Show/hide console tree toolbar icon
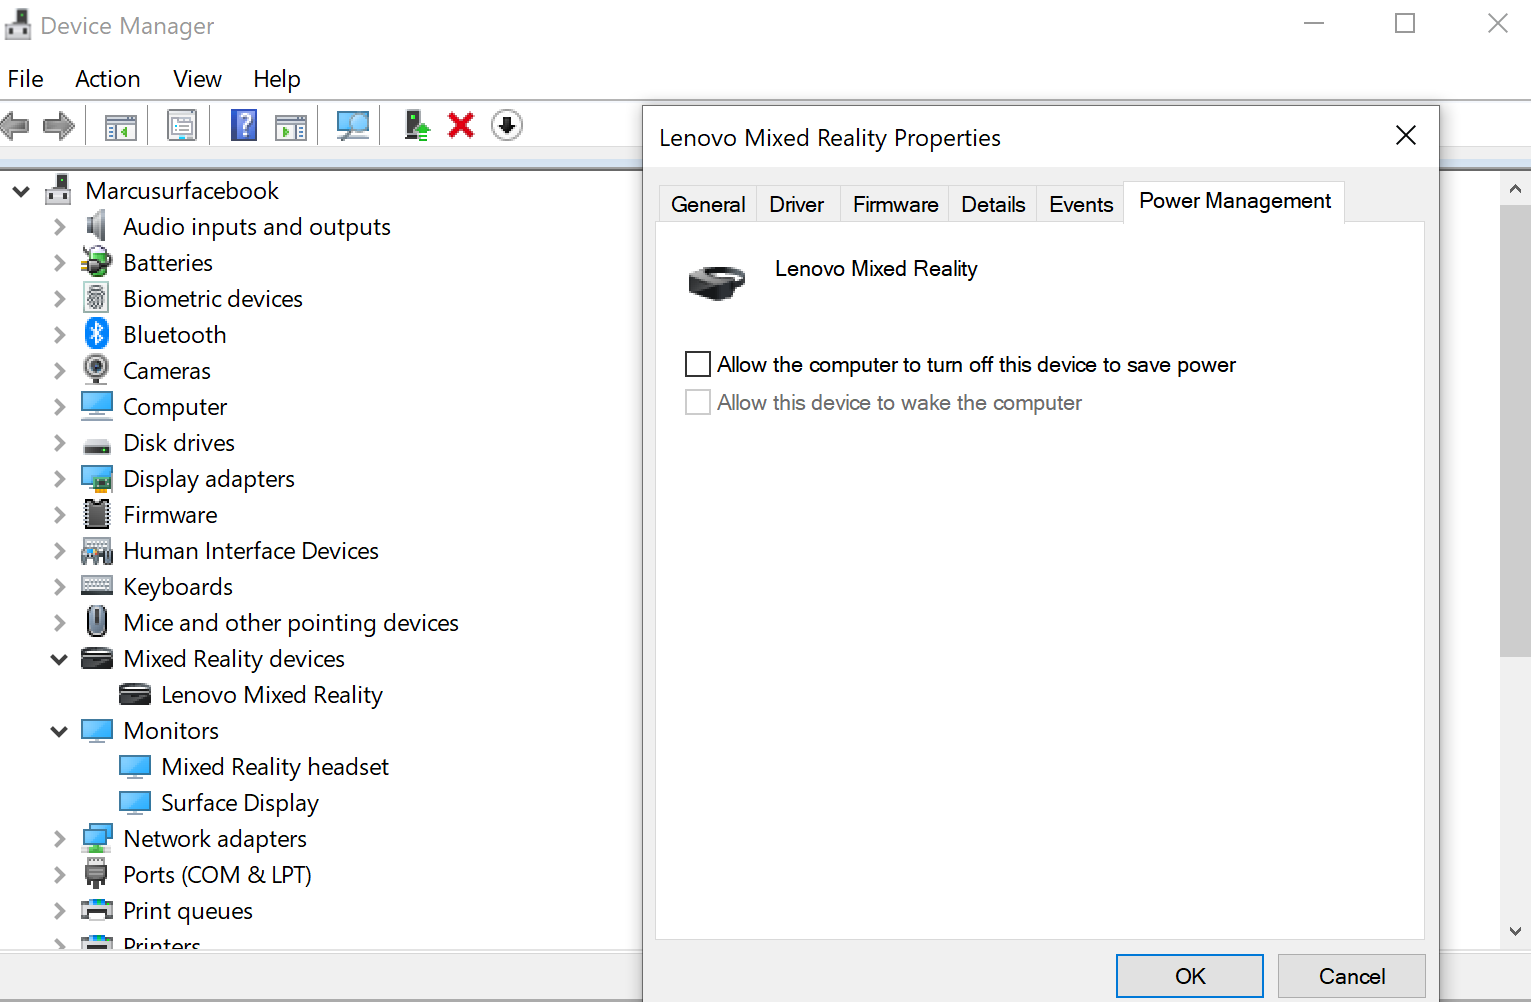The image size is (1531, 1002). (x=121, y=126)
